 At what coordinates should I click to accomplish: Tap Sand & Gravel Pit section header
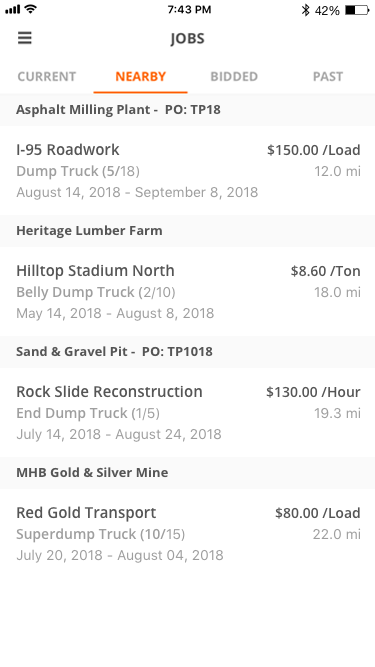pos(188,352)
